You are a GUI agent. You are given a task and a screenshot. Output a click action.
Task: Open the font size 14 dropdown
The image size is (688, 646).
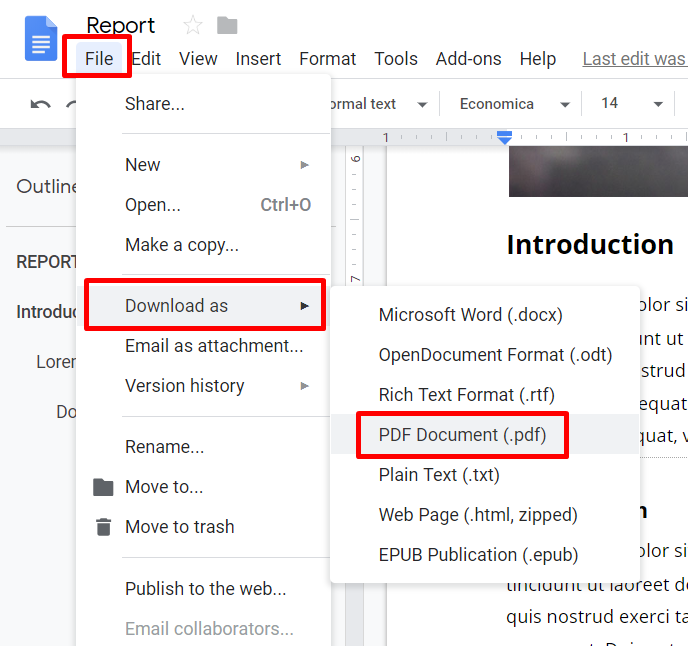631,104
